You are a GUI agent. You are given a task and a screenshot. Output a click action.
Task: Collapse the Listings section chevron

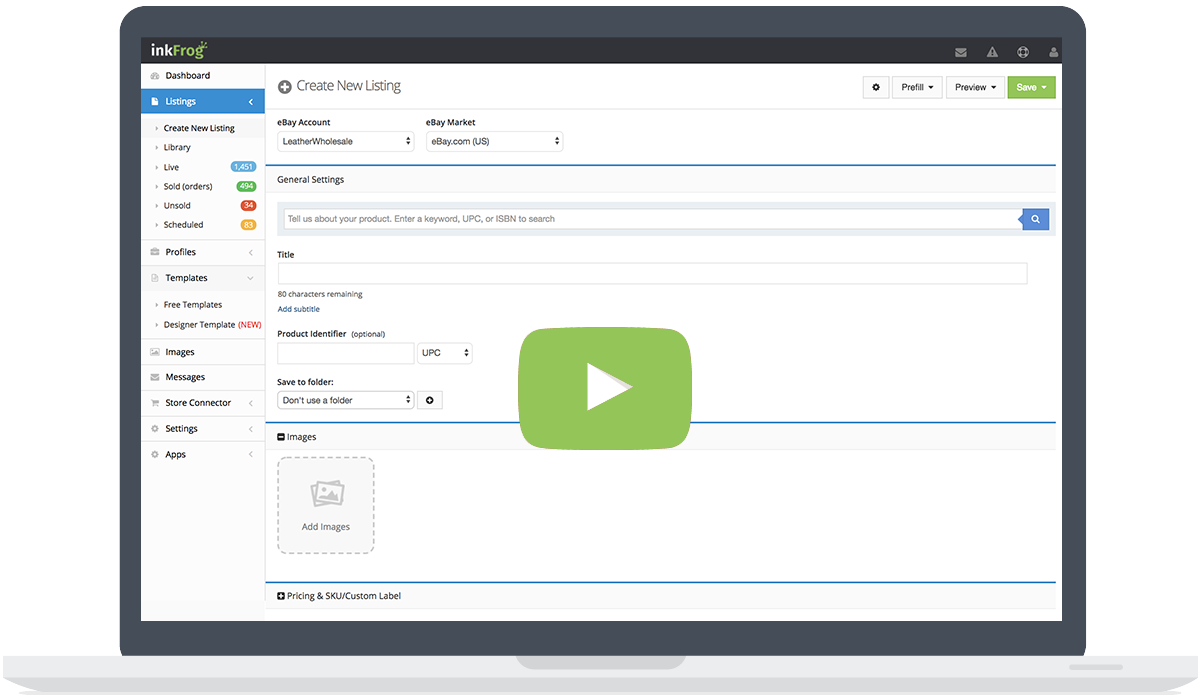251,101
